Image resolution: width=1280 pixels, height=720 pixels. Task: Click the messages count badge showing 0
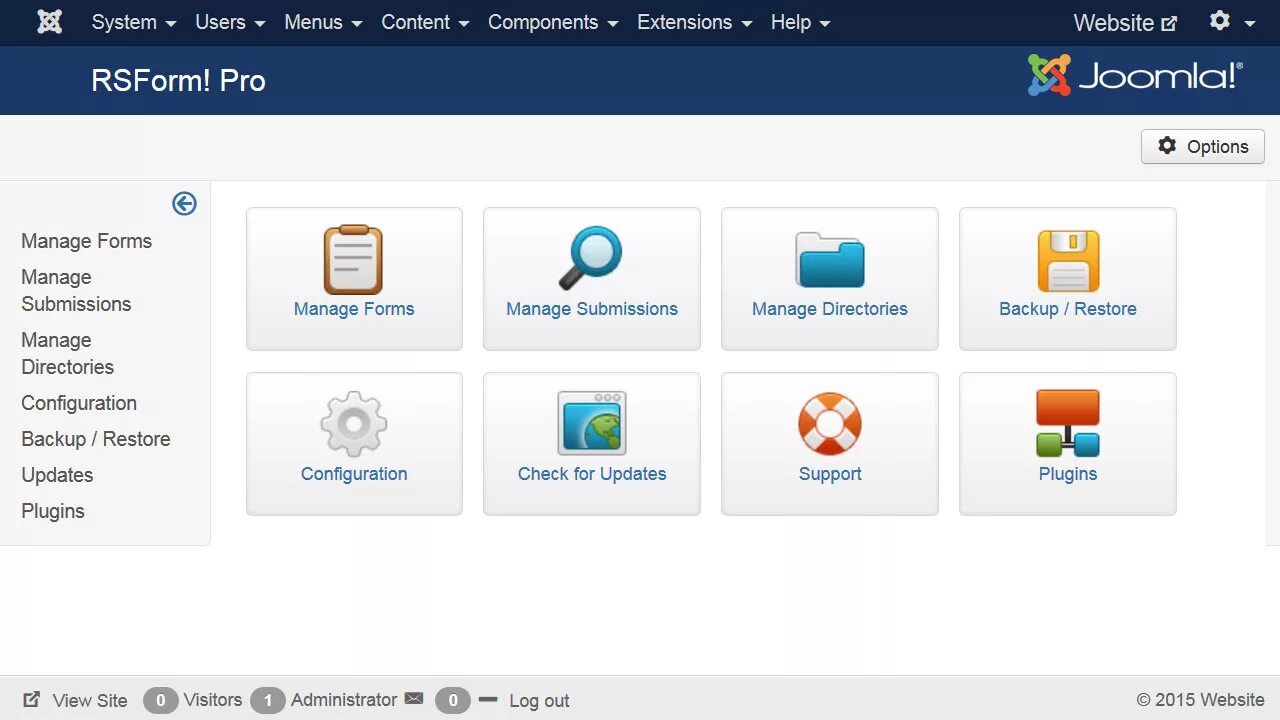click(453, 700)
